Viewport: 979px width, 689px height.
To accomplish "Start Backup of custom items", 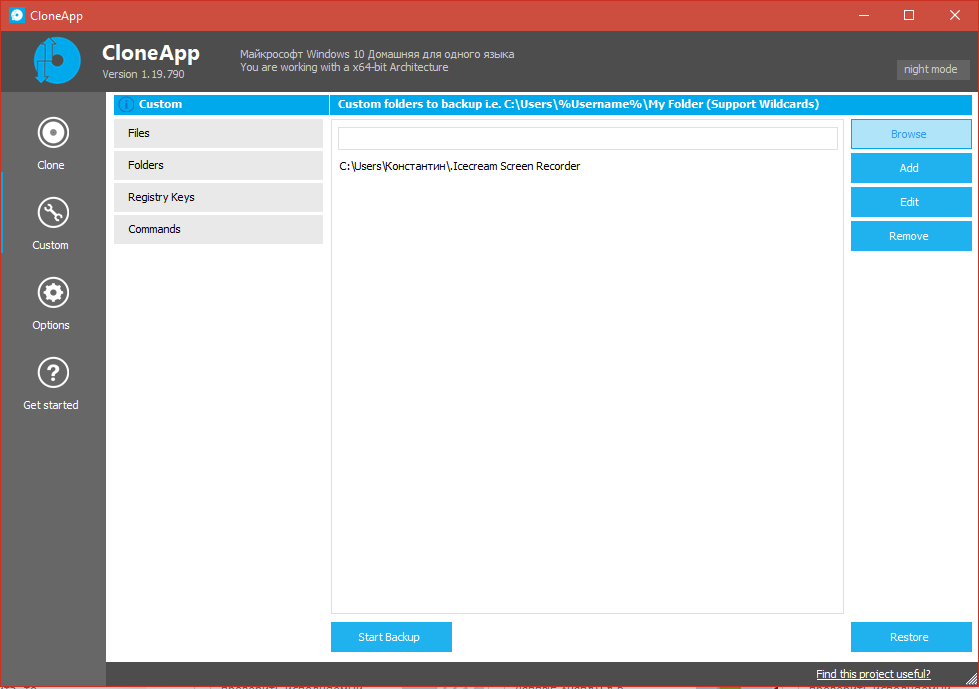I will click(x=391, y=637).
